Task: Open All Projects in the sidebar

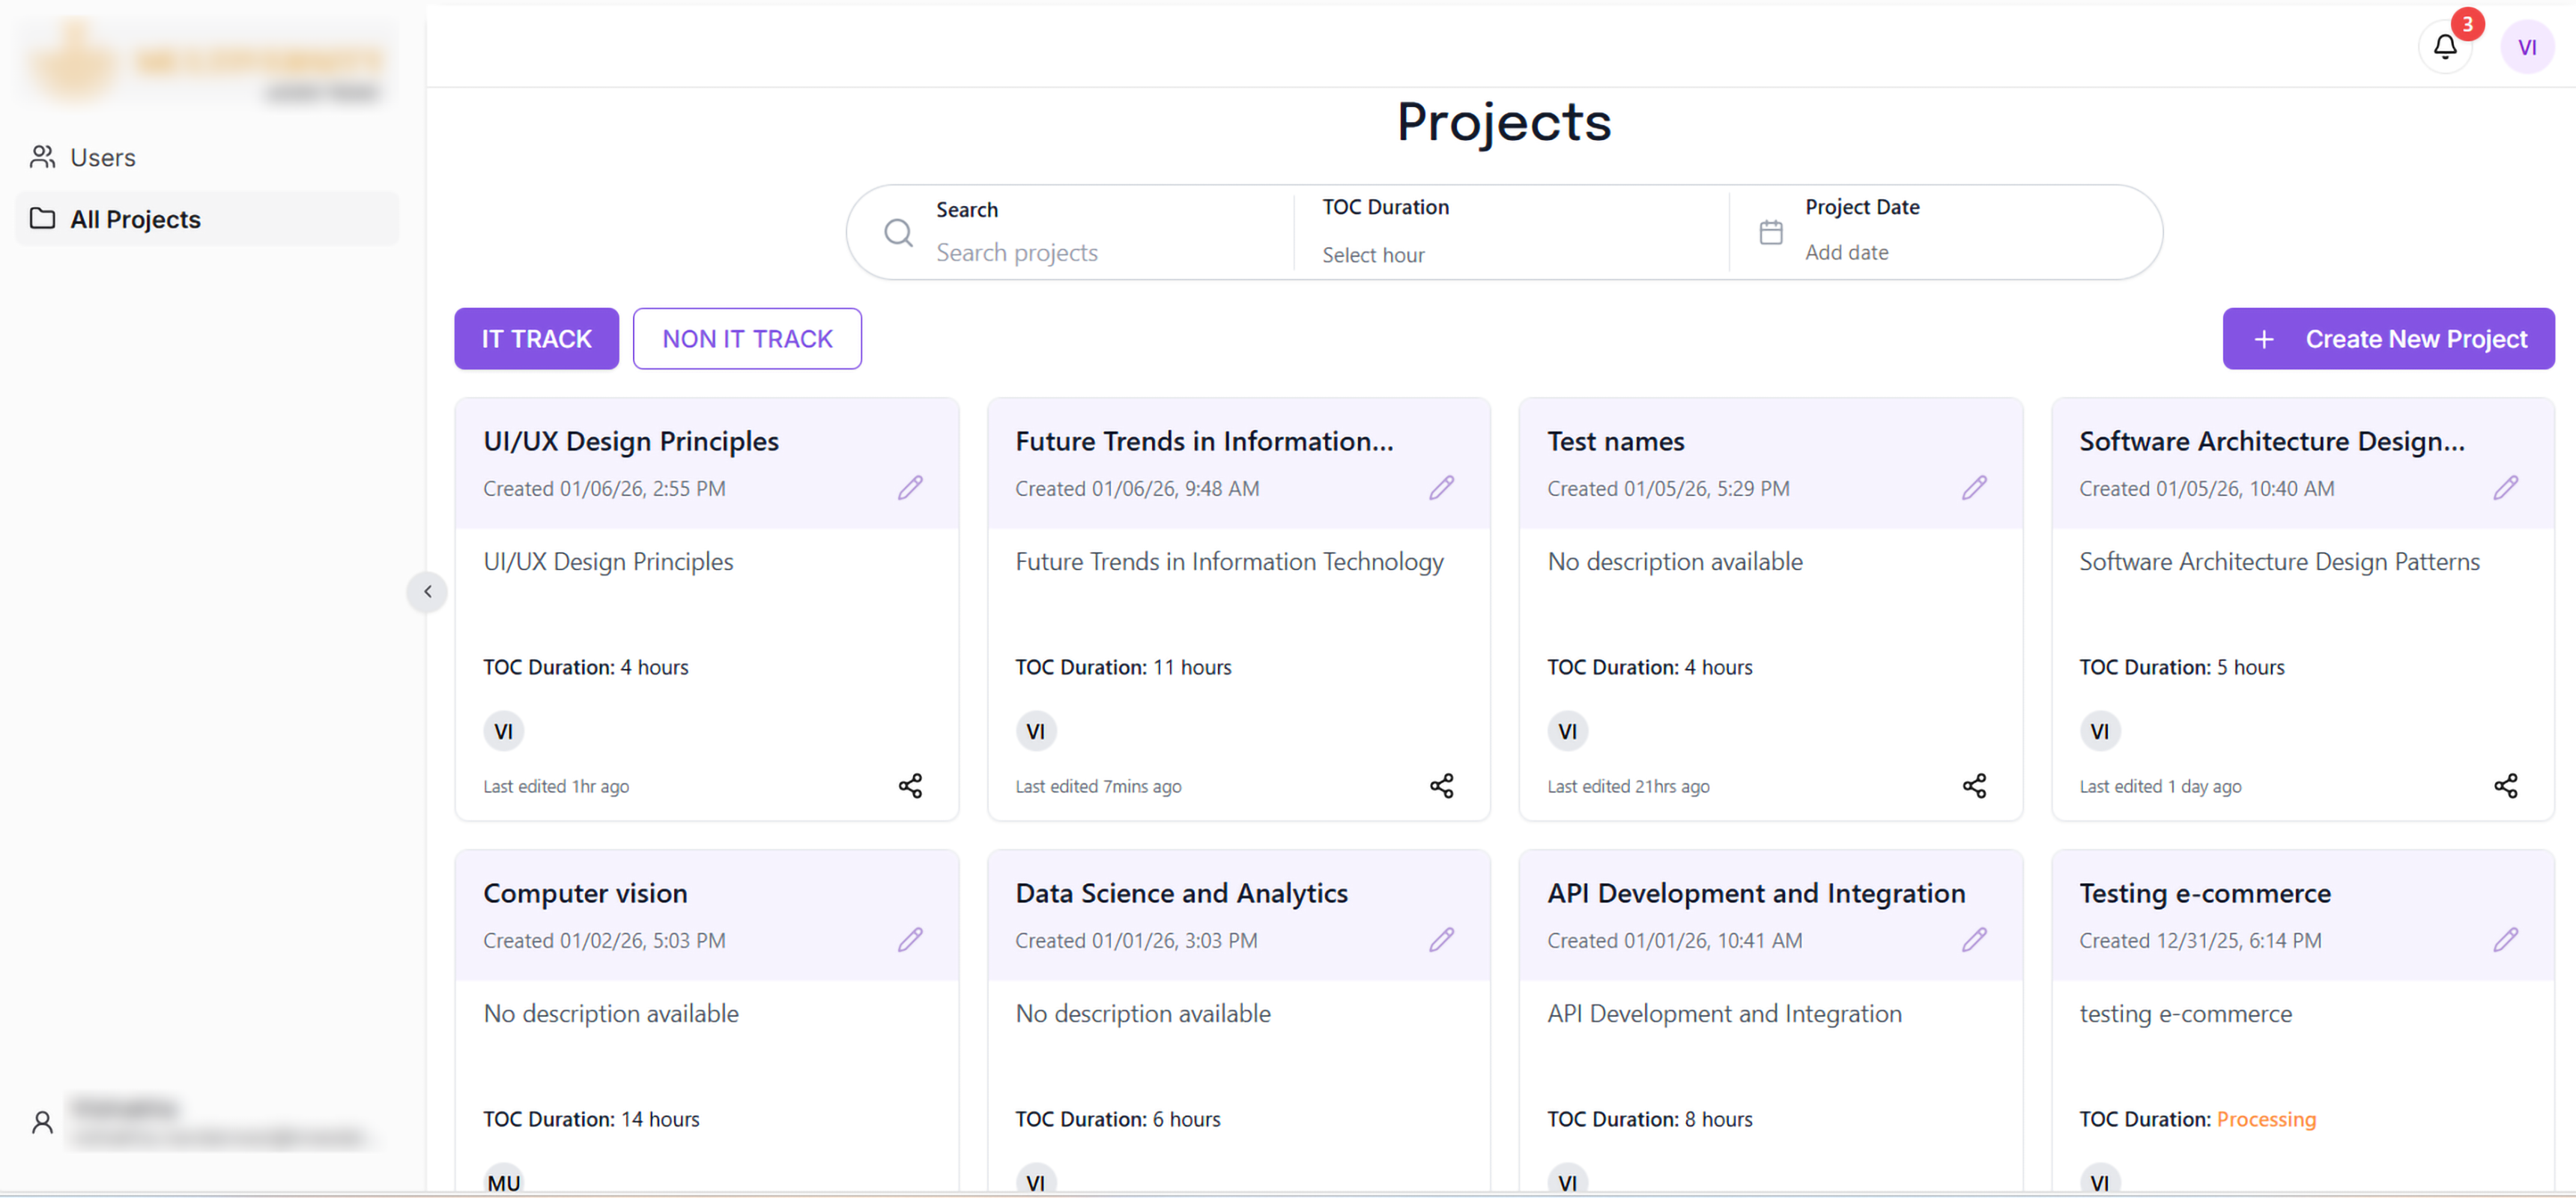Action: pos(207,219)
